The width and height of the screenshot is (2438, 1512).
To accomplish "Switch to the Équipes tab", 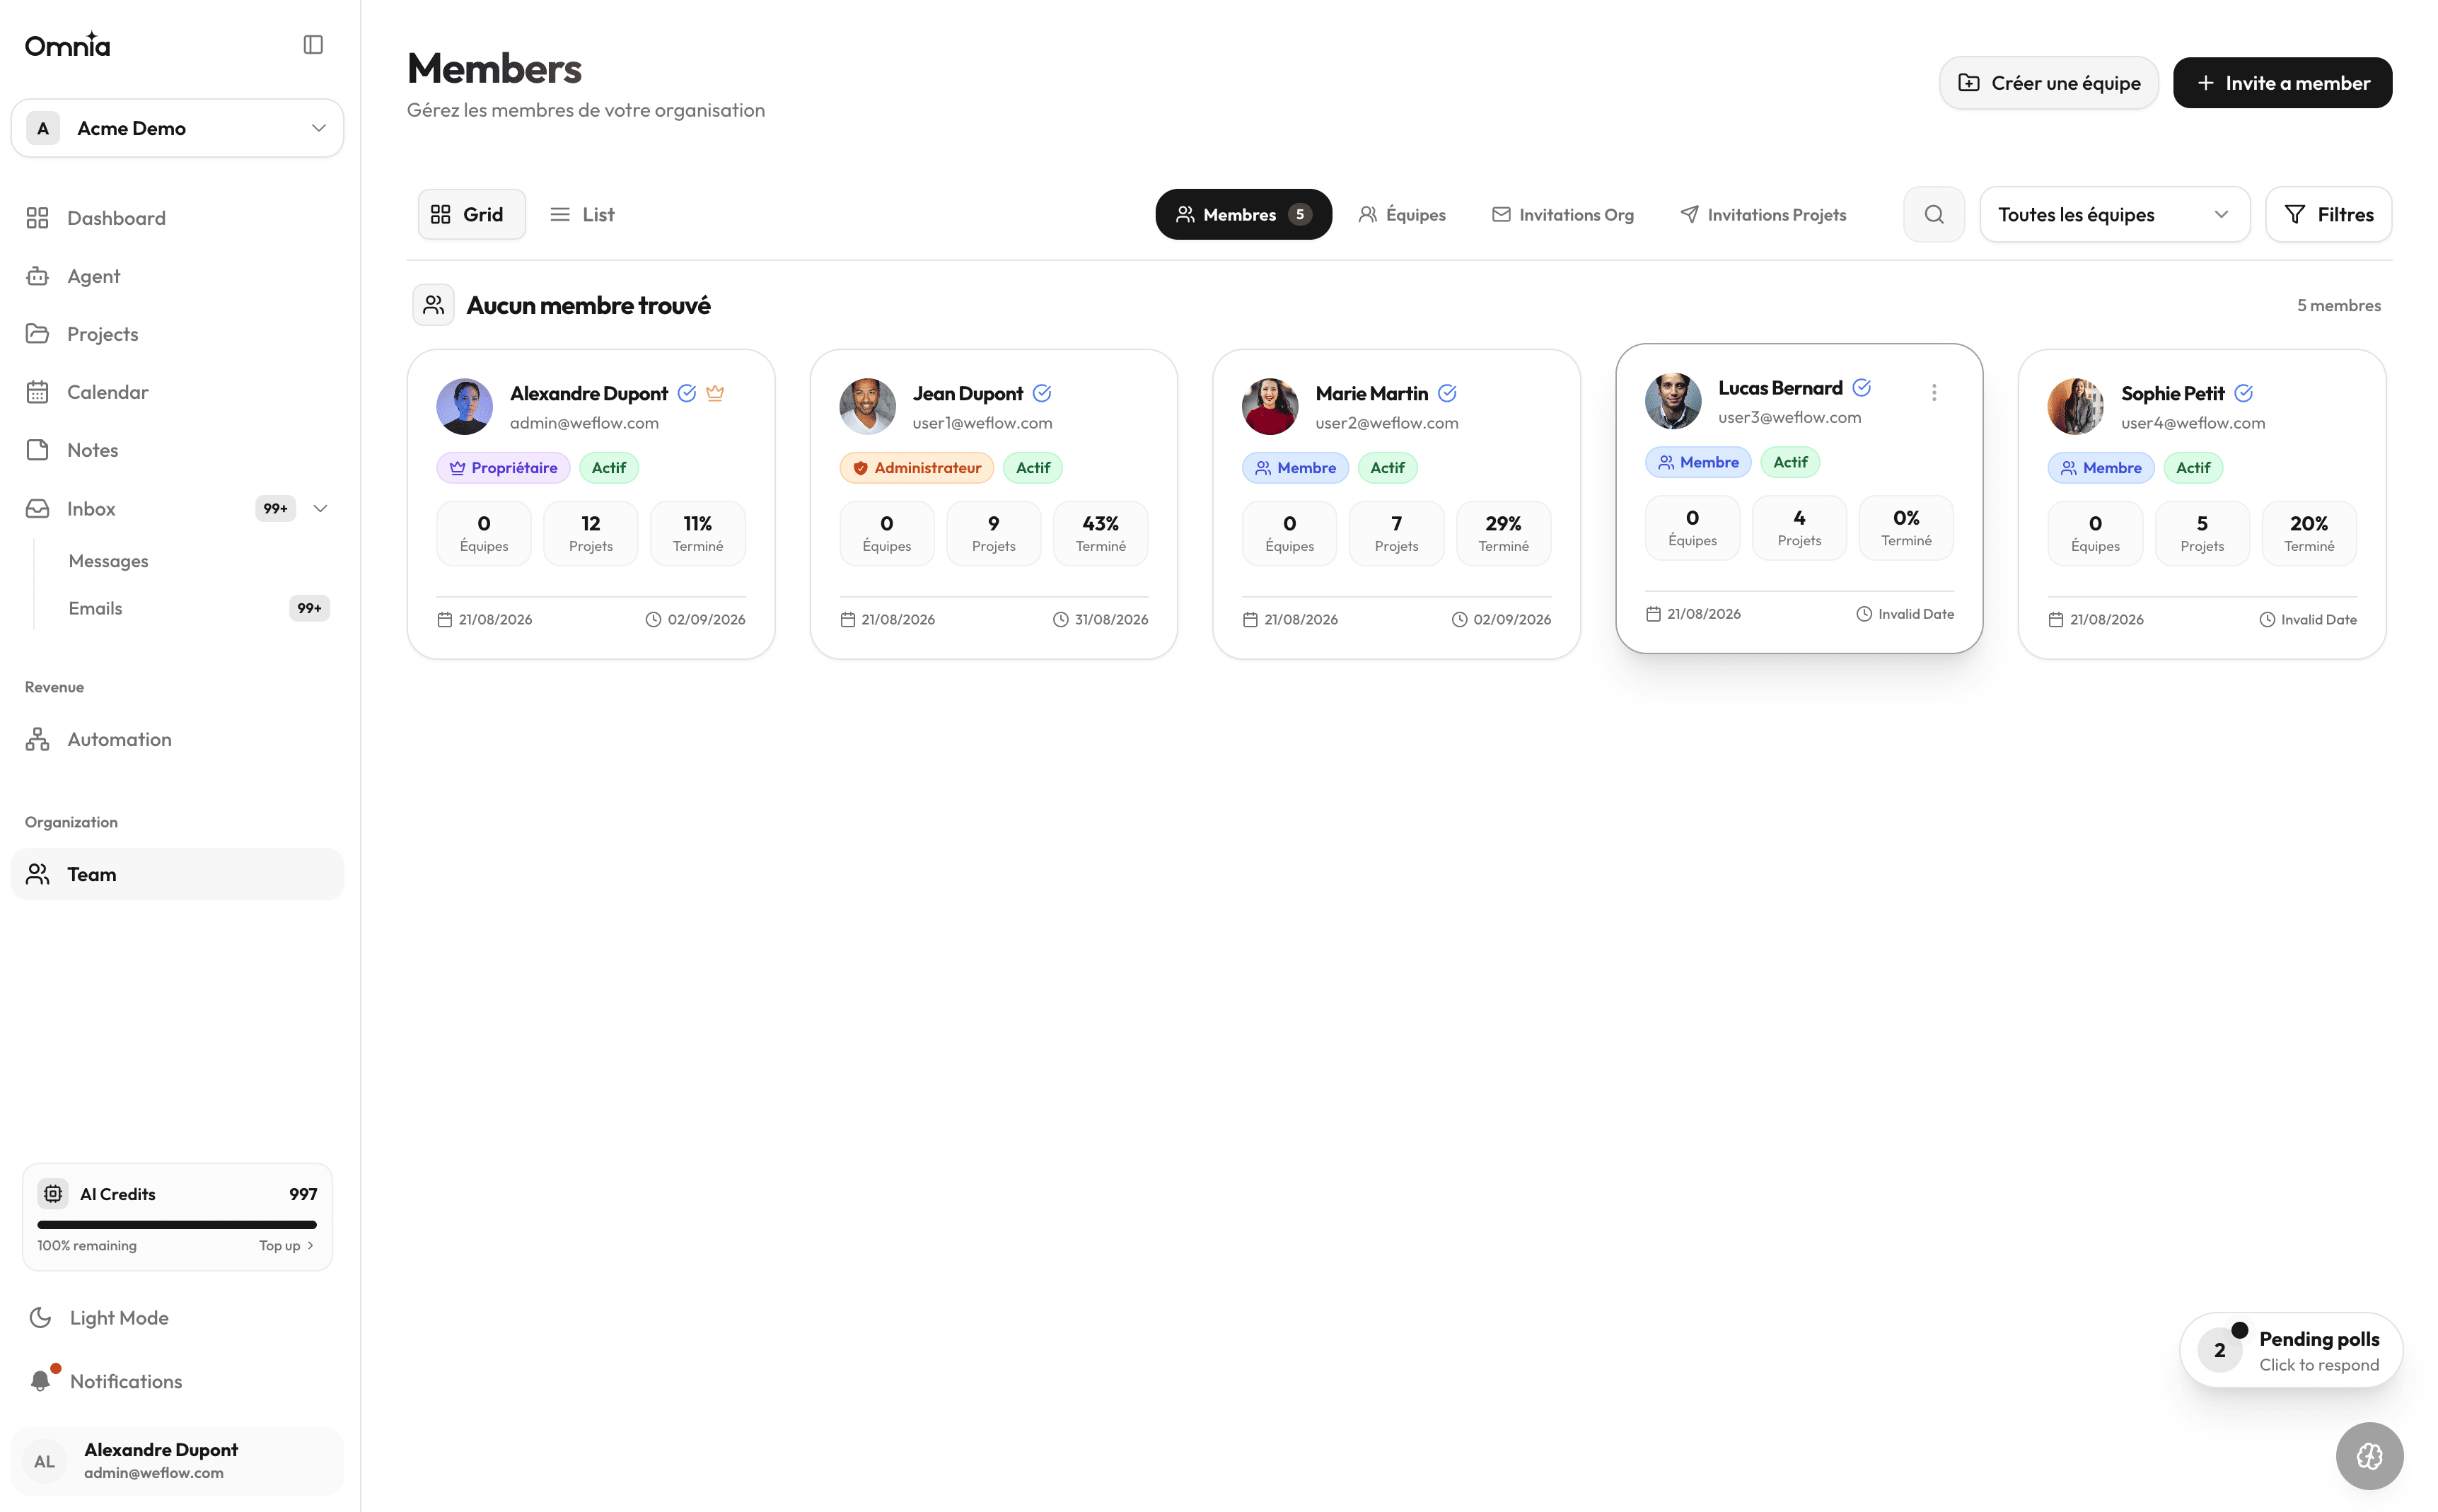I will coord(1402,214).
